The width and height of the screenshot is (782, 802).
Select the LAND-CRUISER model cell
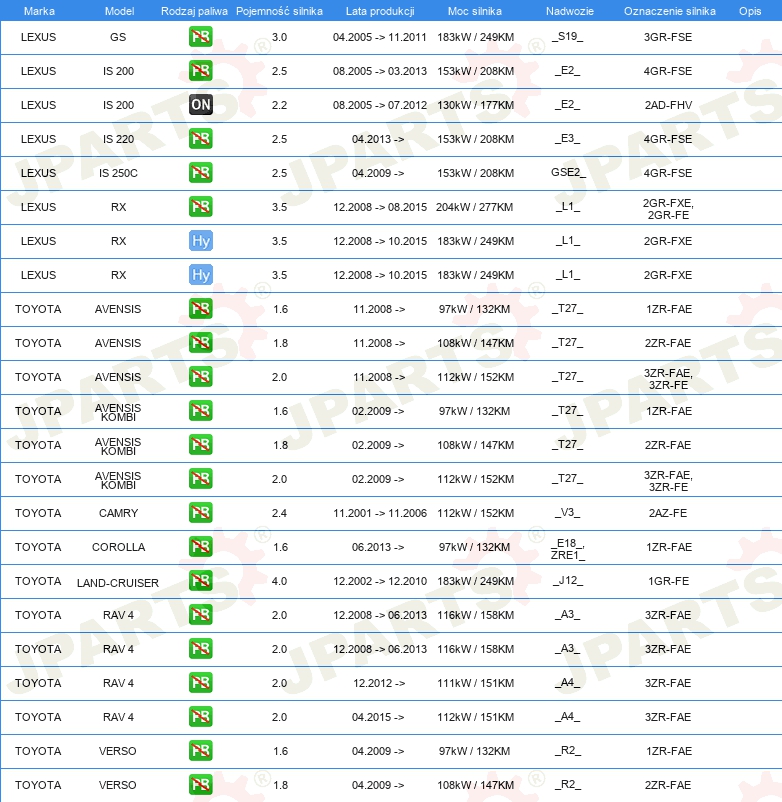[118, 583]
